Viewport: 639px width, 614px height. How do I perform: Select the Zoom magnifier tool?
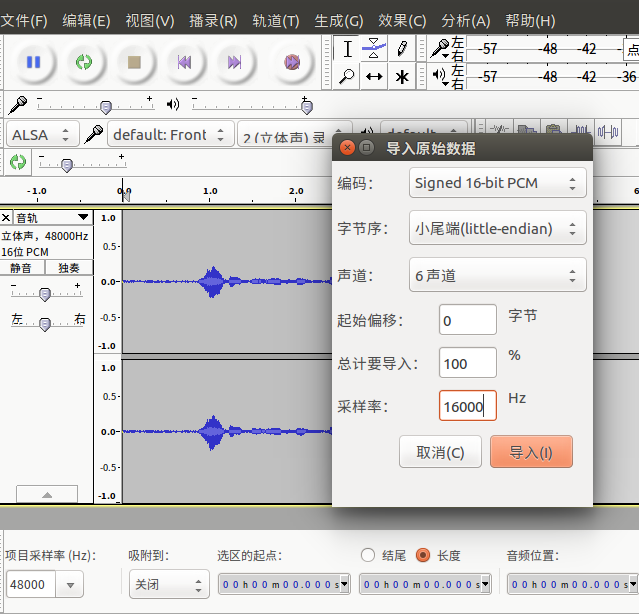[x=347, y=76]
